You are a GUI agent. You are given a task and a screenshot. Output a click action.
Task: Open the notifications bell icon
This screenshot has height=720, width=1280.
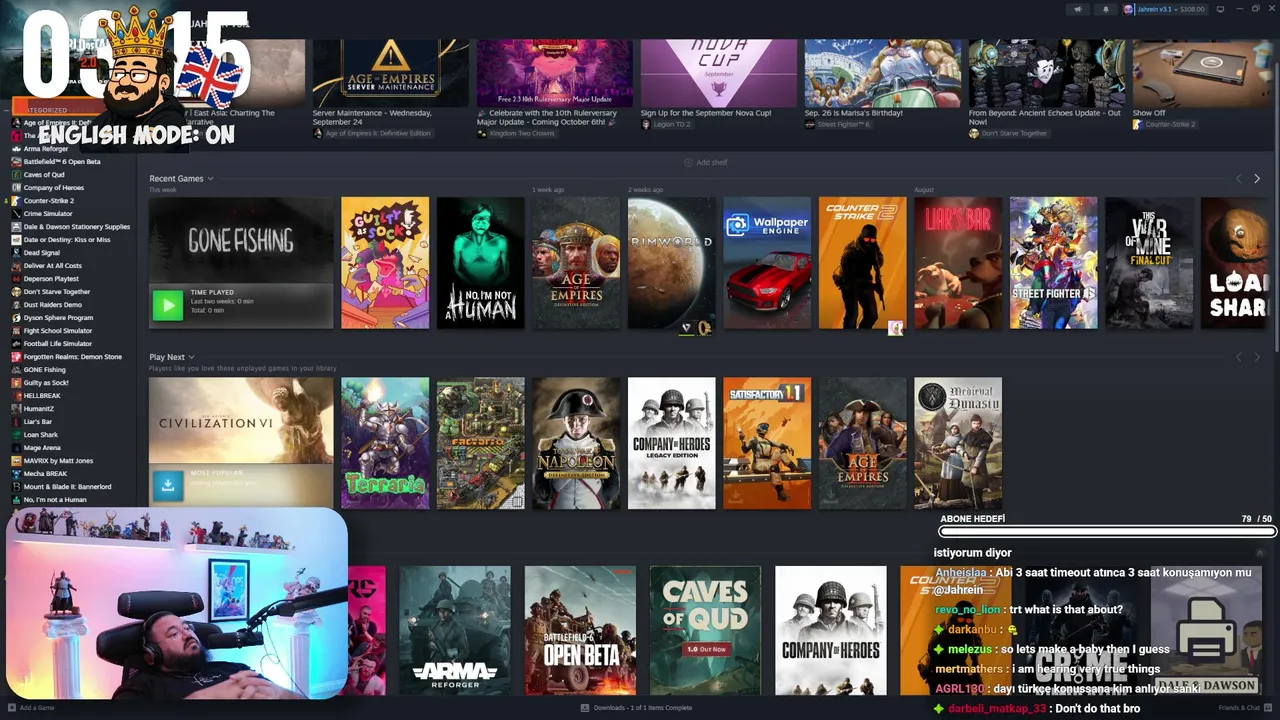(1105, 9)
